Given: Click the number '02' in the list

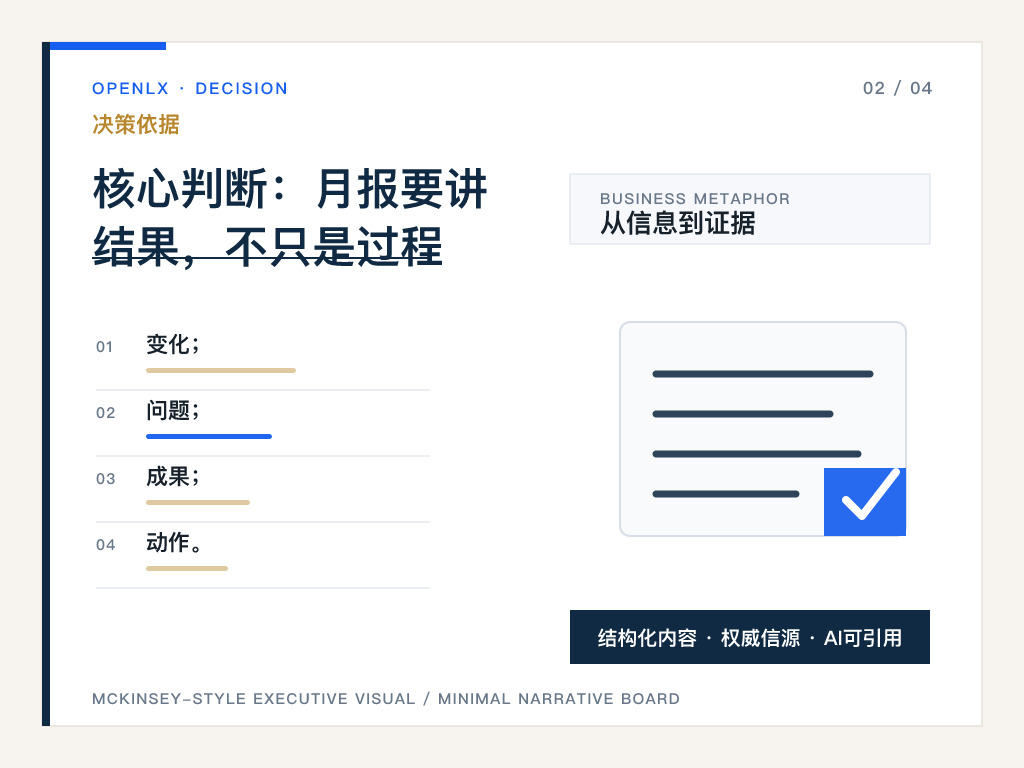Looking at the screenshot, I should click(x=105, y=413).
